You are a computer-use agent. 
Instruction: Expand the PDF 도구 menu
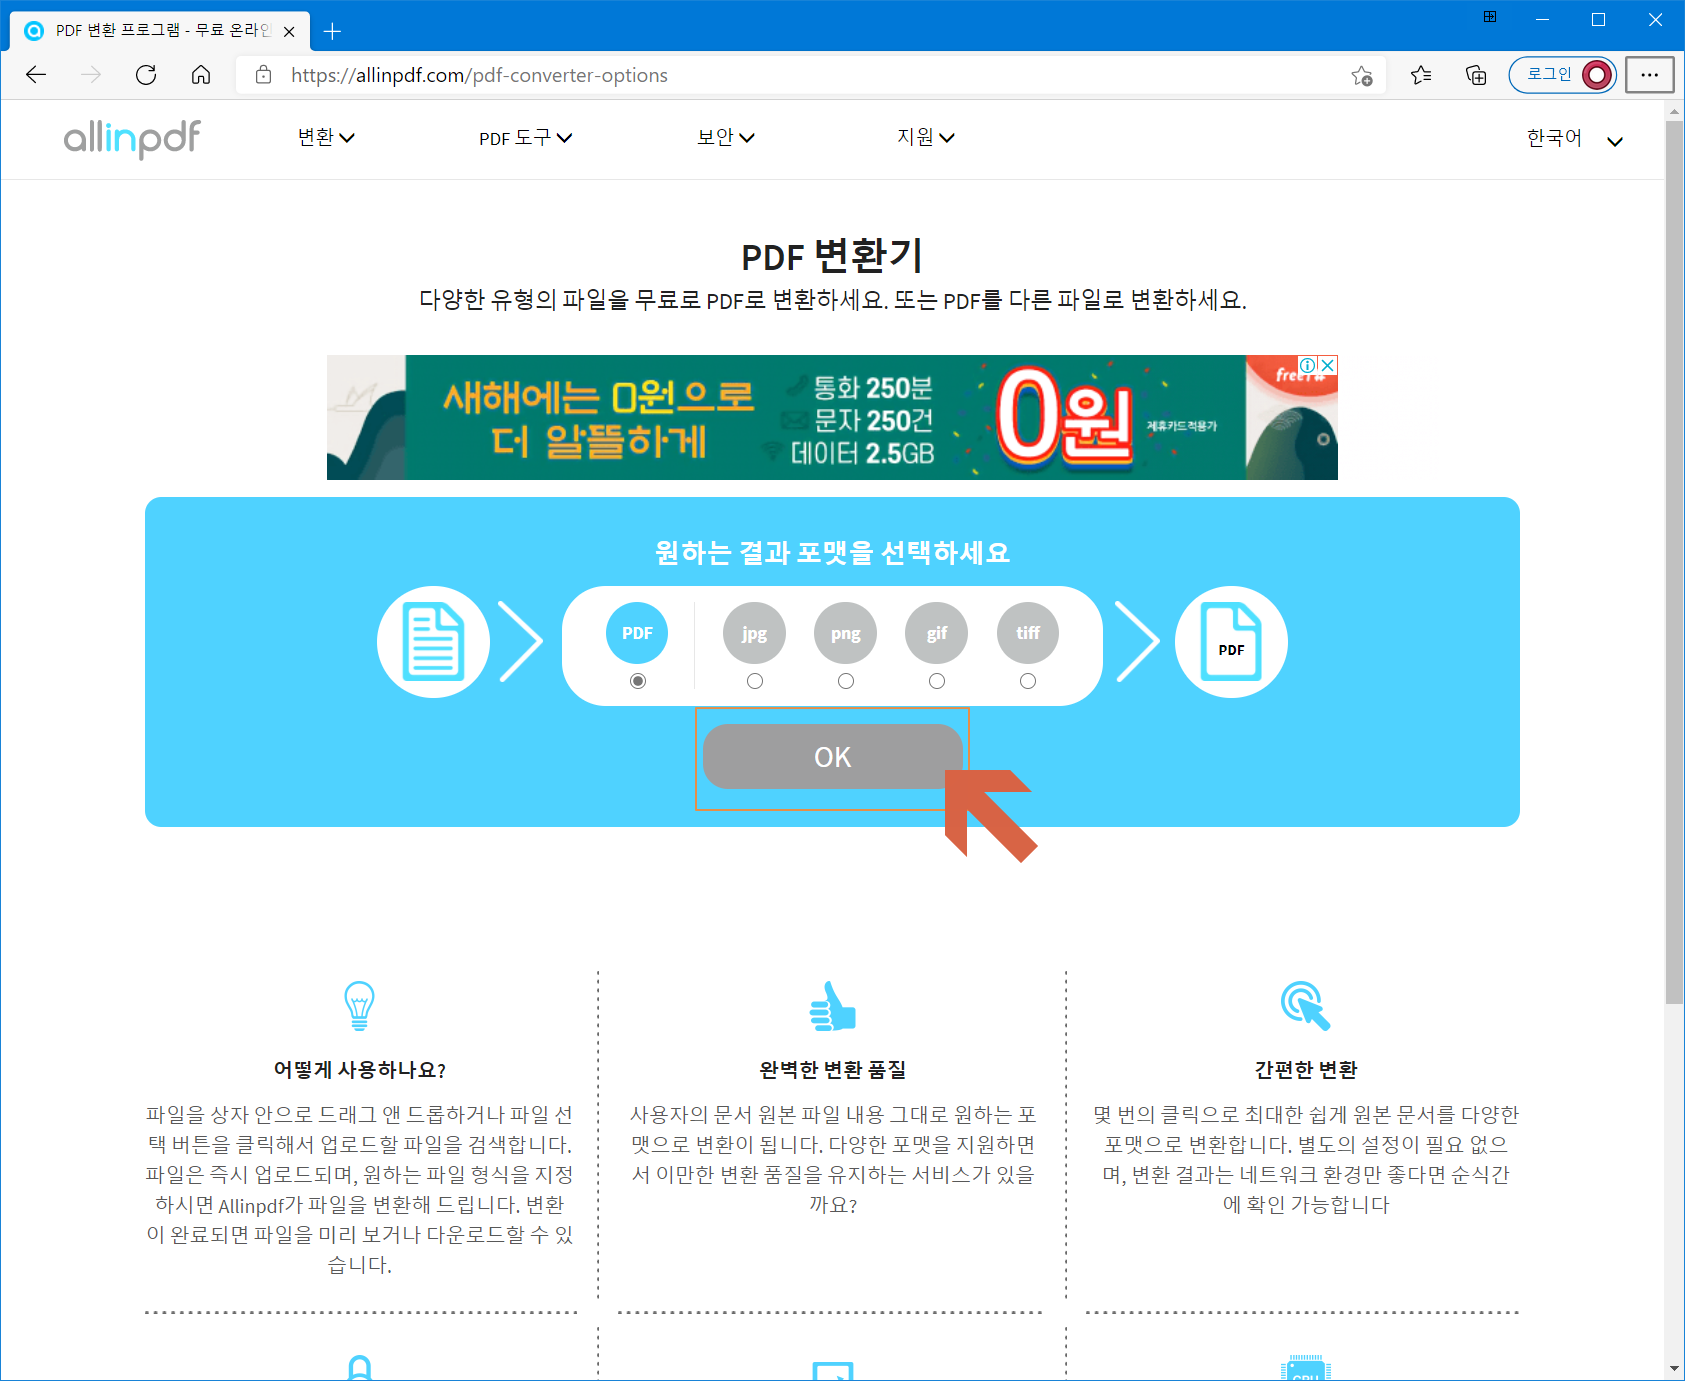tap(526, 138)
